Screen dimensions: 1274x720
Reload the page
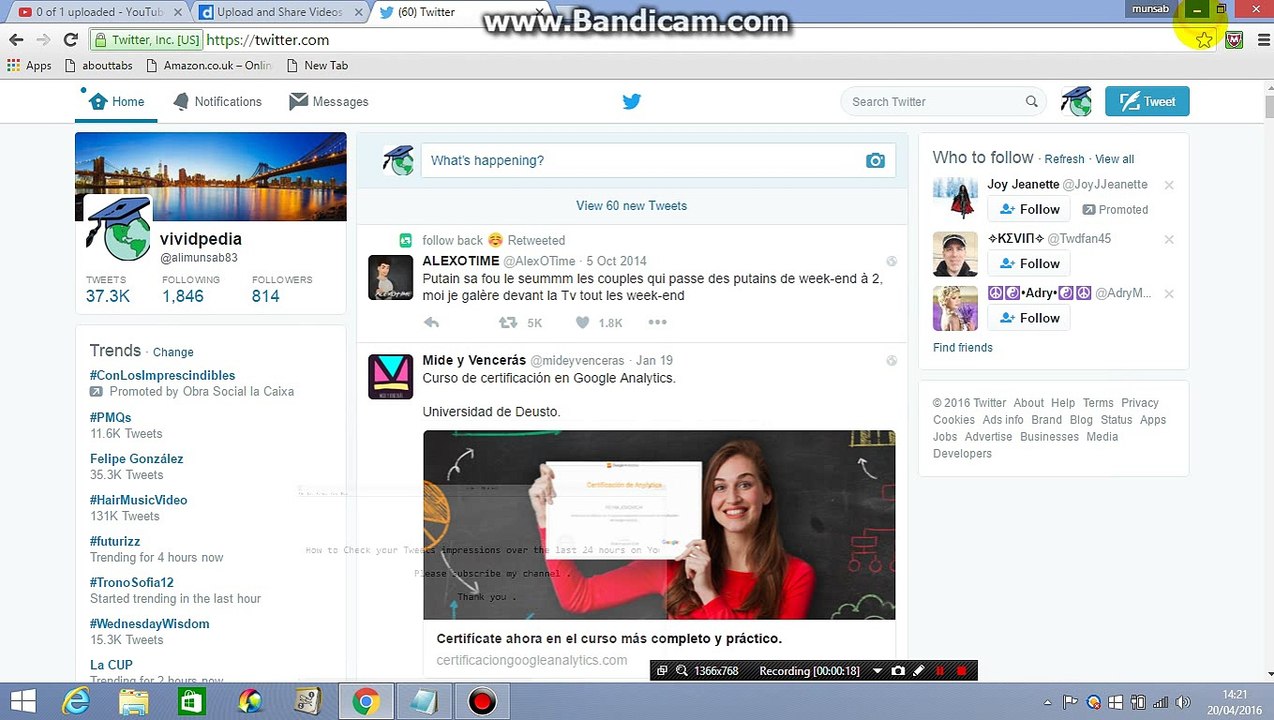70,40
